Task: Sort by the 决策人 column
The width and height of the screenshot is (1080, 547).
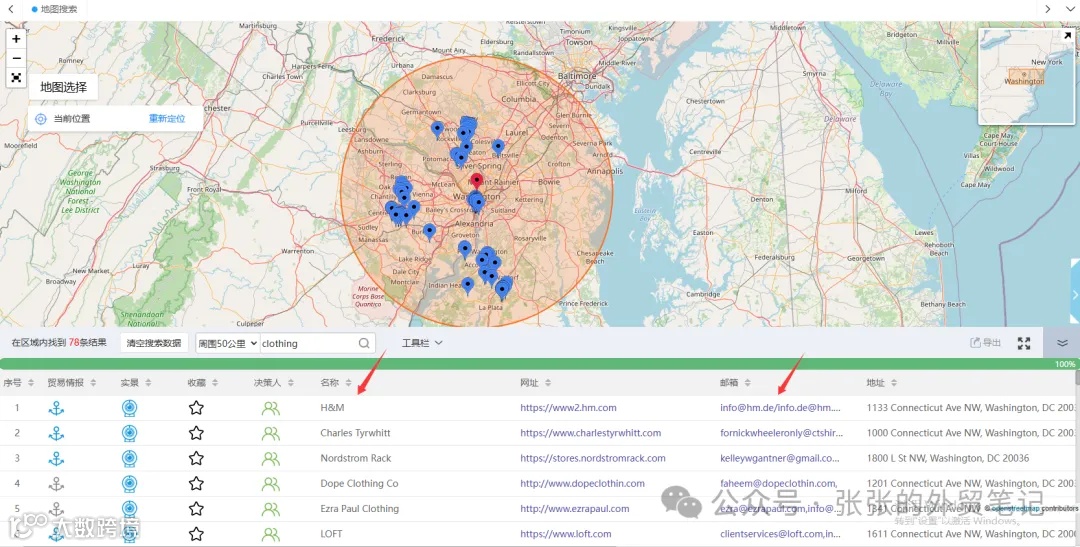Action: click(x=291, y=383)
